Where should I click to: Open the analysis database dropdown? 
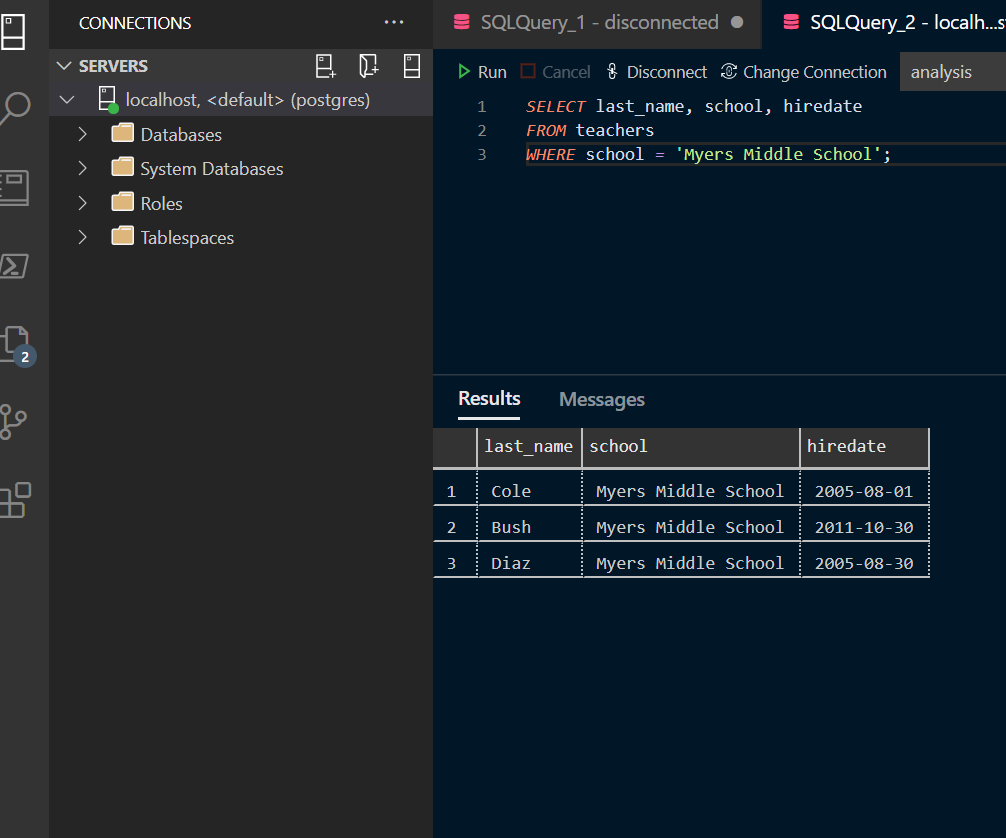click(952, 72)
